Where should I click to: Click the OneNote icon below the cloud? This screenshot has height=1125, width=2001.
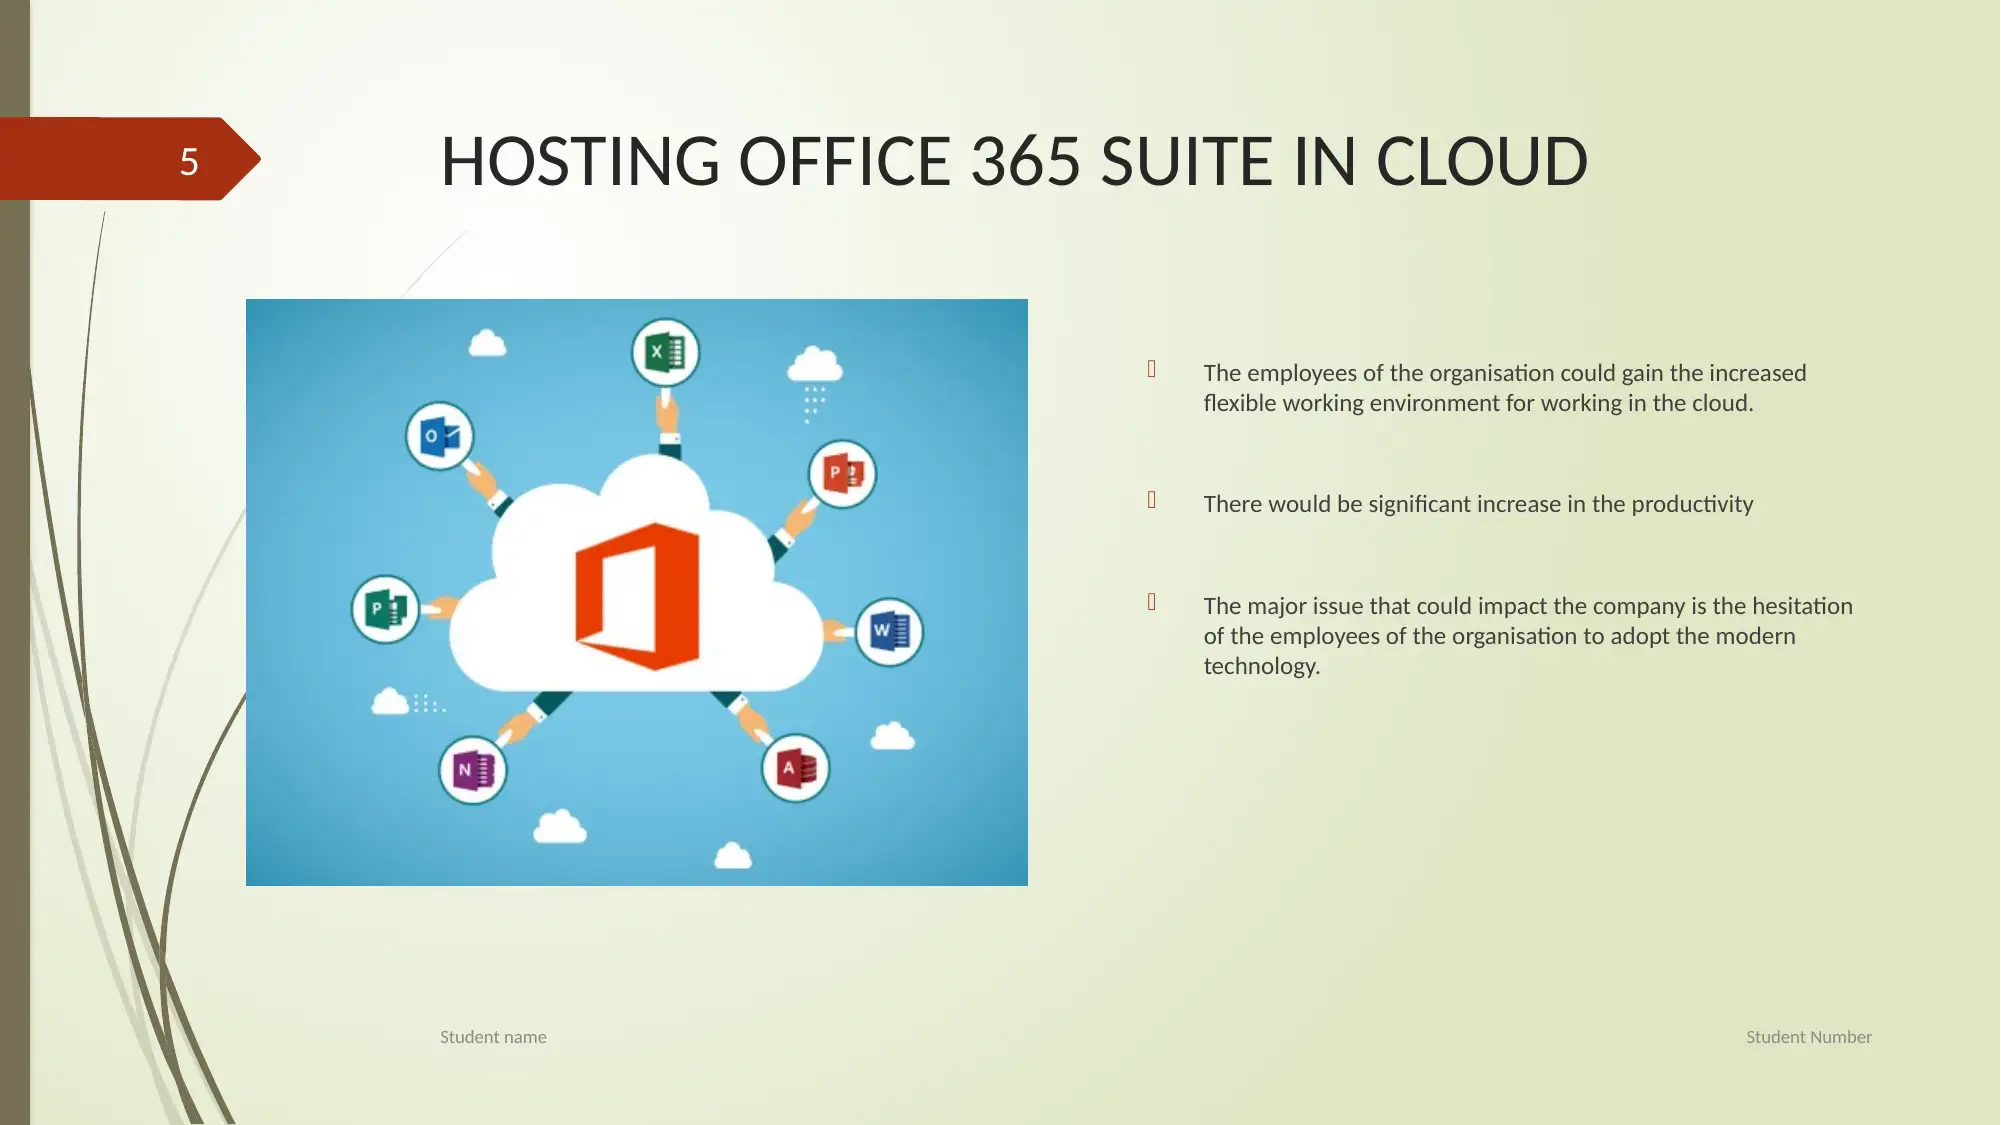click(x=473, y=770)
